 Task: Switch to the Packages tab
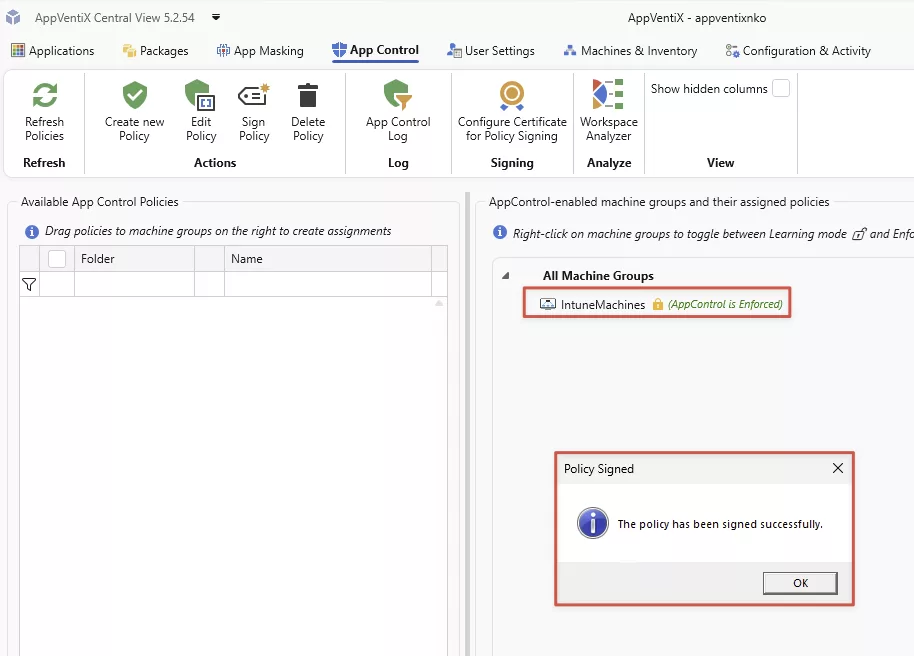coord(155,51)
